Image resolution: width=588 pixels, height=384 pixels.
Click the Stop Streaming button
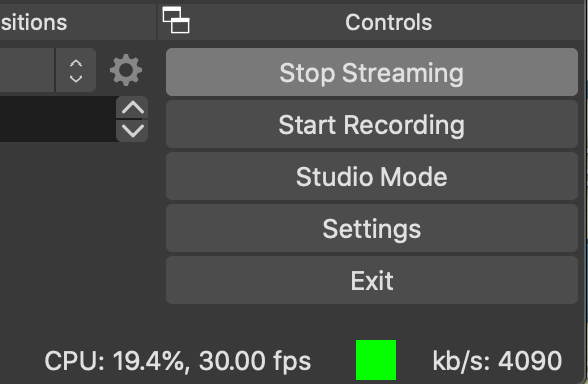[x=372, y=72]
